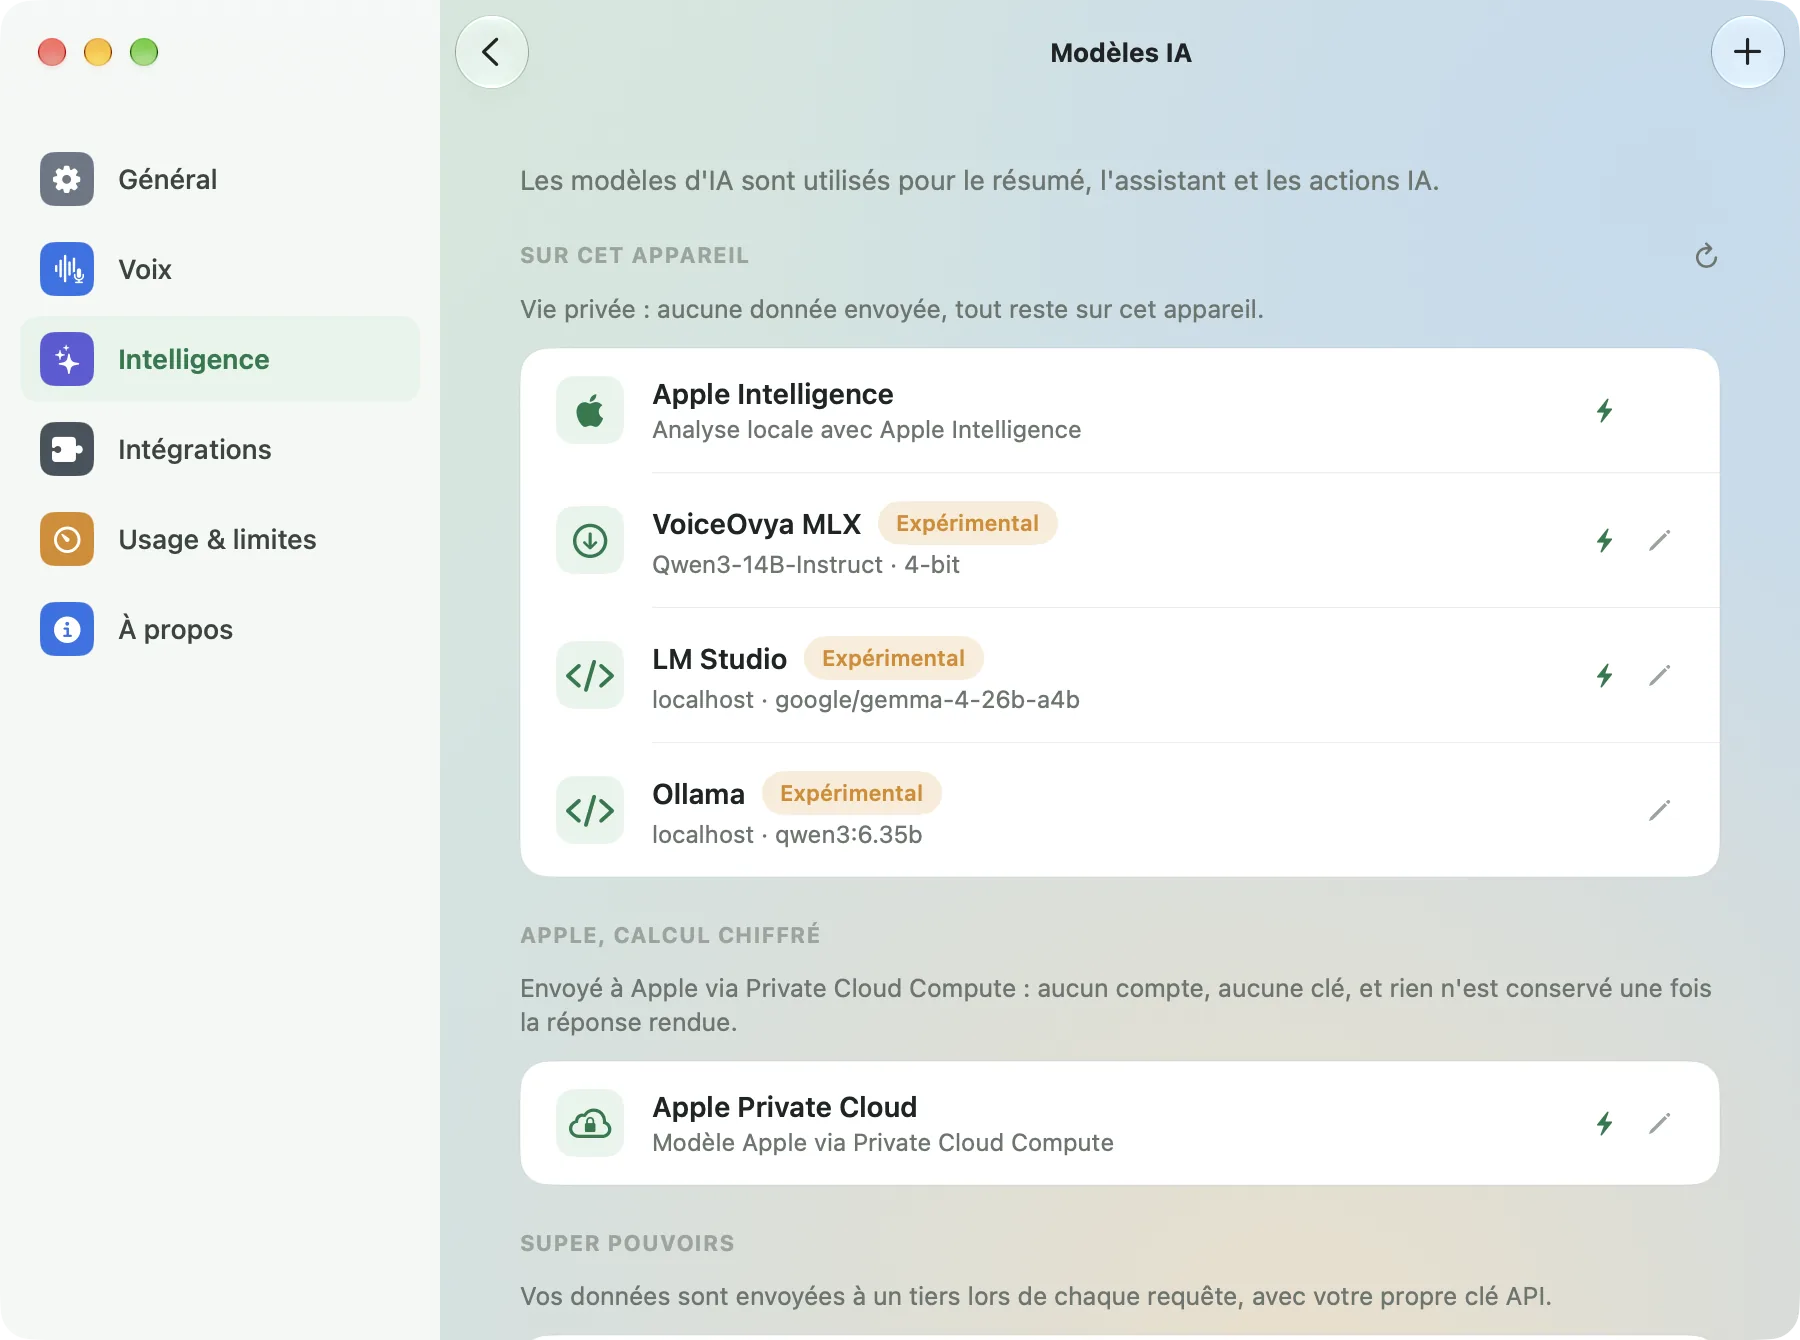1800x1340 pixels.
Task: Click the Expérimental badge next to LM Studio
Action: click(893, 658)
